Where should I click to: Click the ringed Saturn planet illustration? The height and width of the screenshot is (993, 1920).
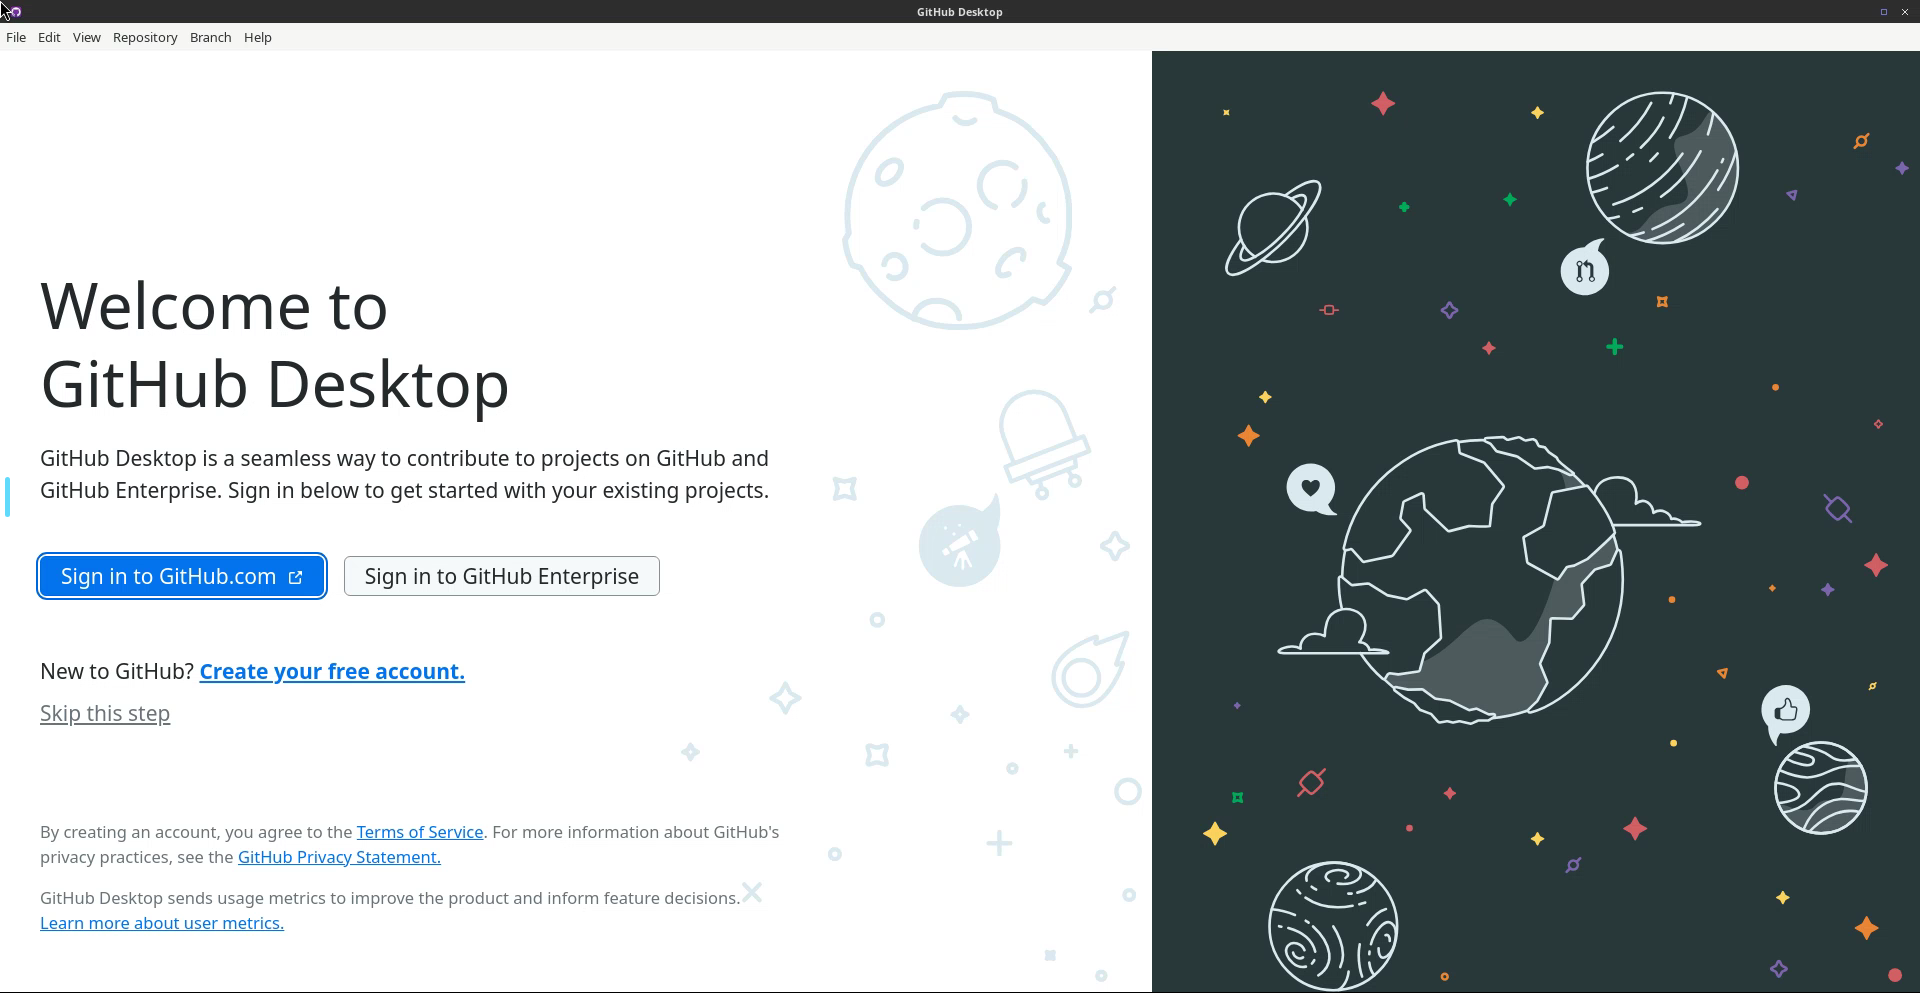[1272, 228]
